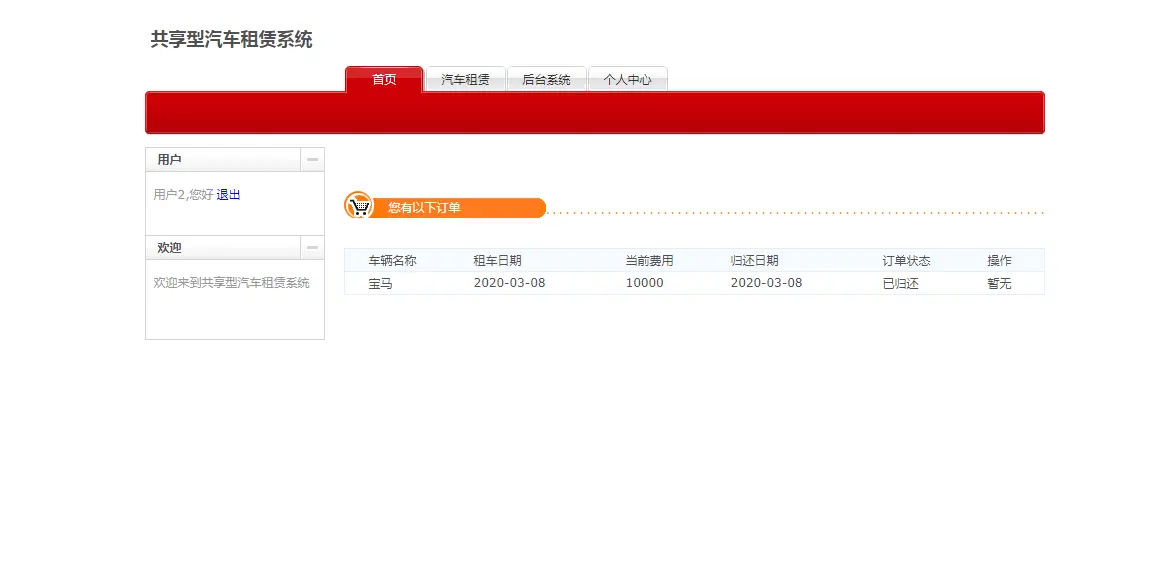This screenshot has width=1174, height=587.
Task: Go to the 个人中心 tab
Action: [627, 79]
